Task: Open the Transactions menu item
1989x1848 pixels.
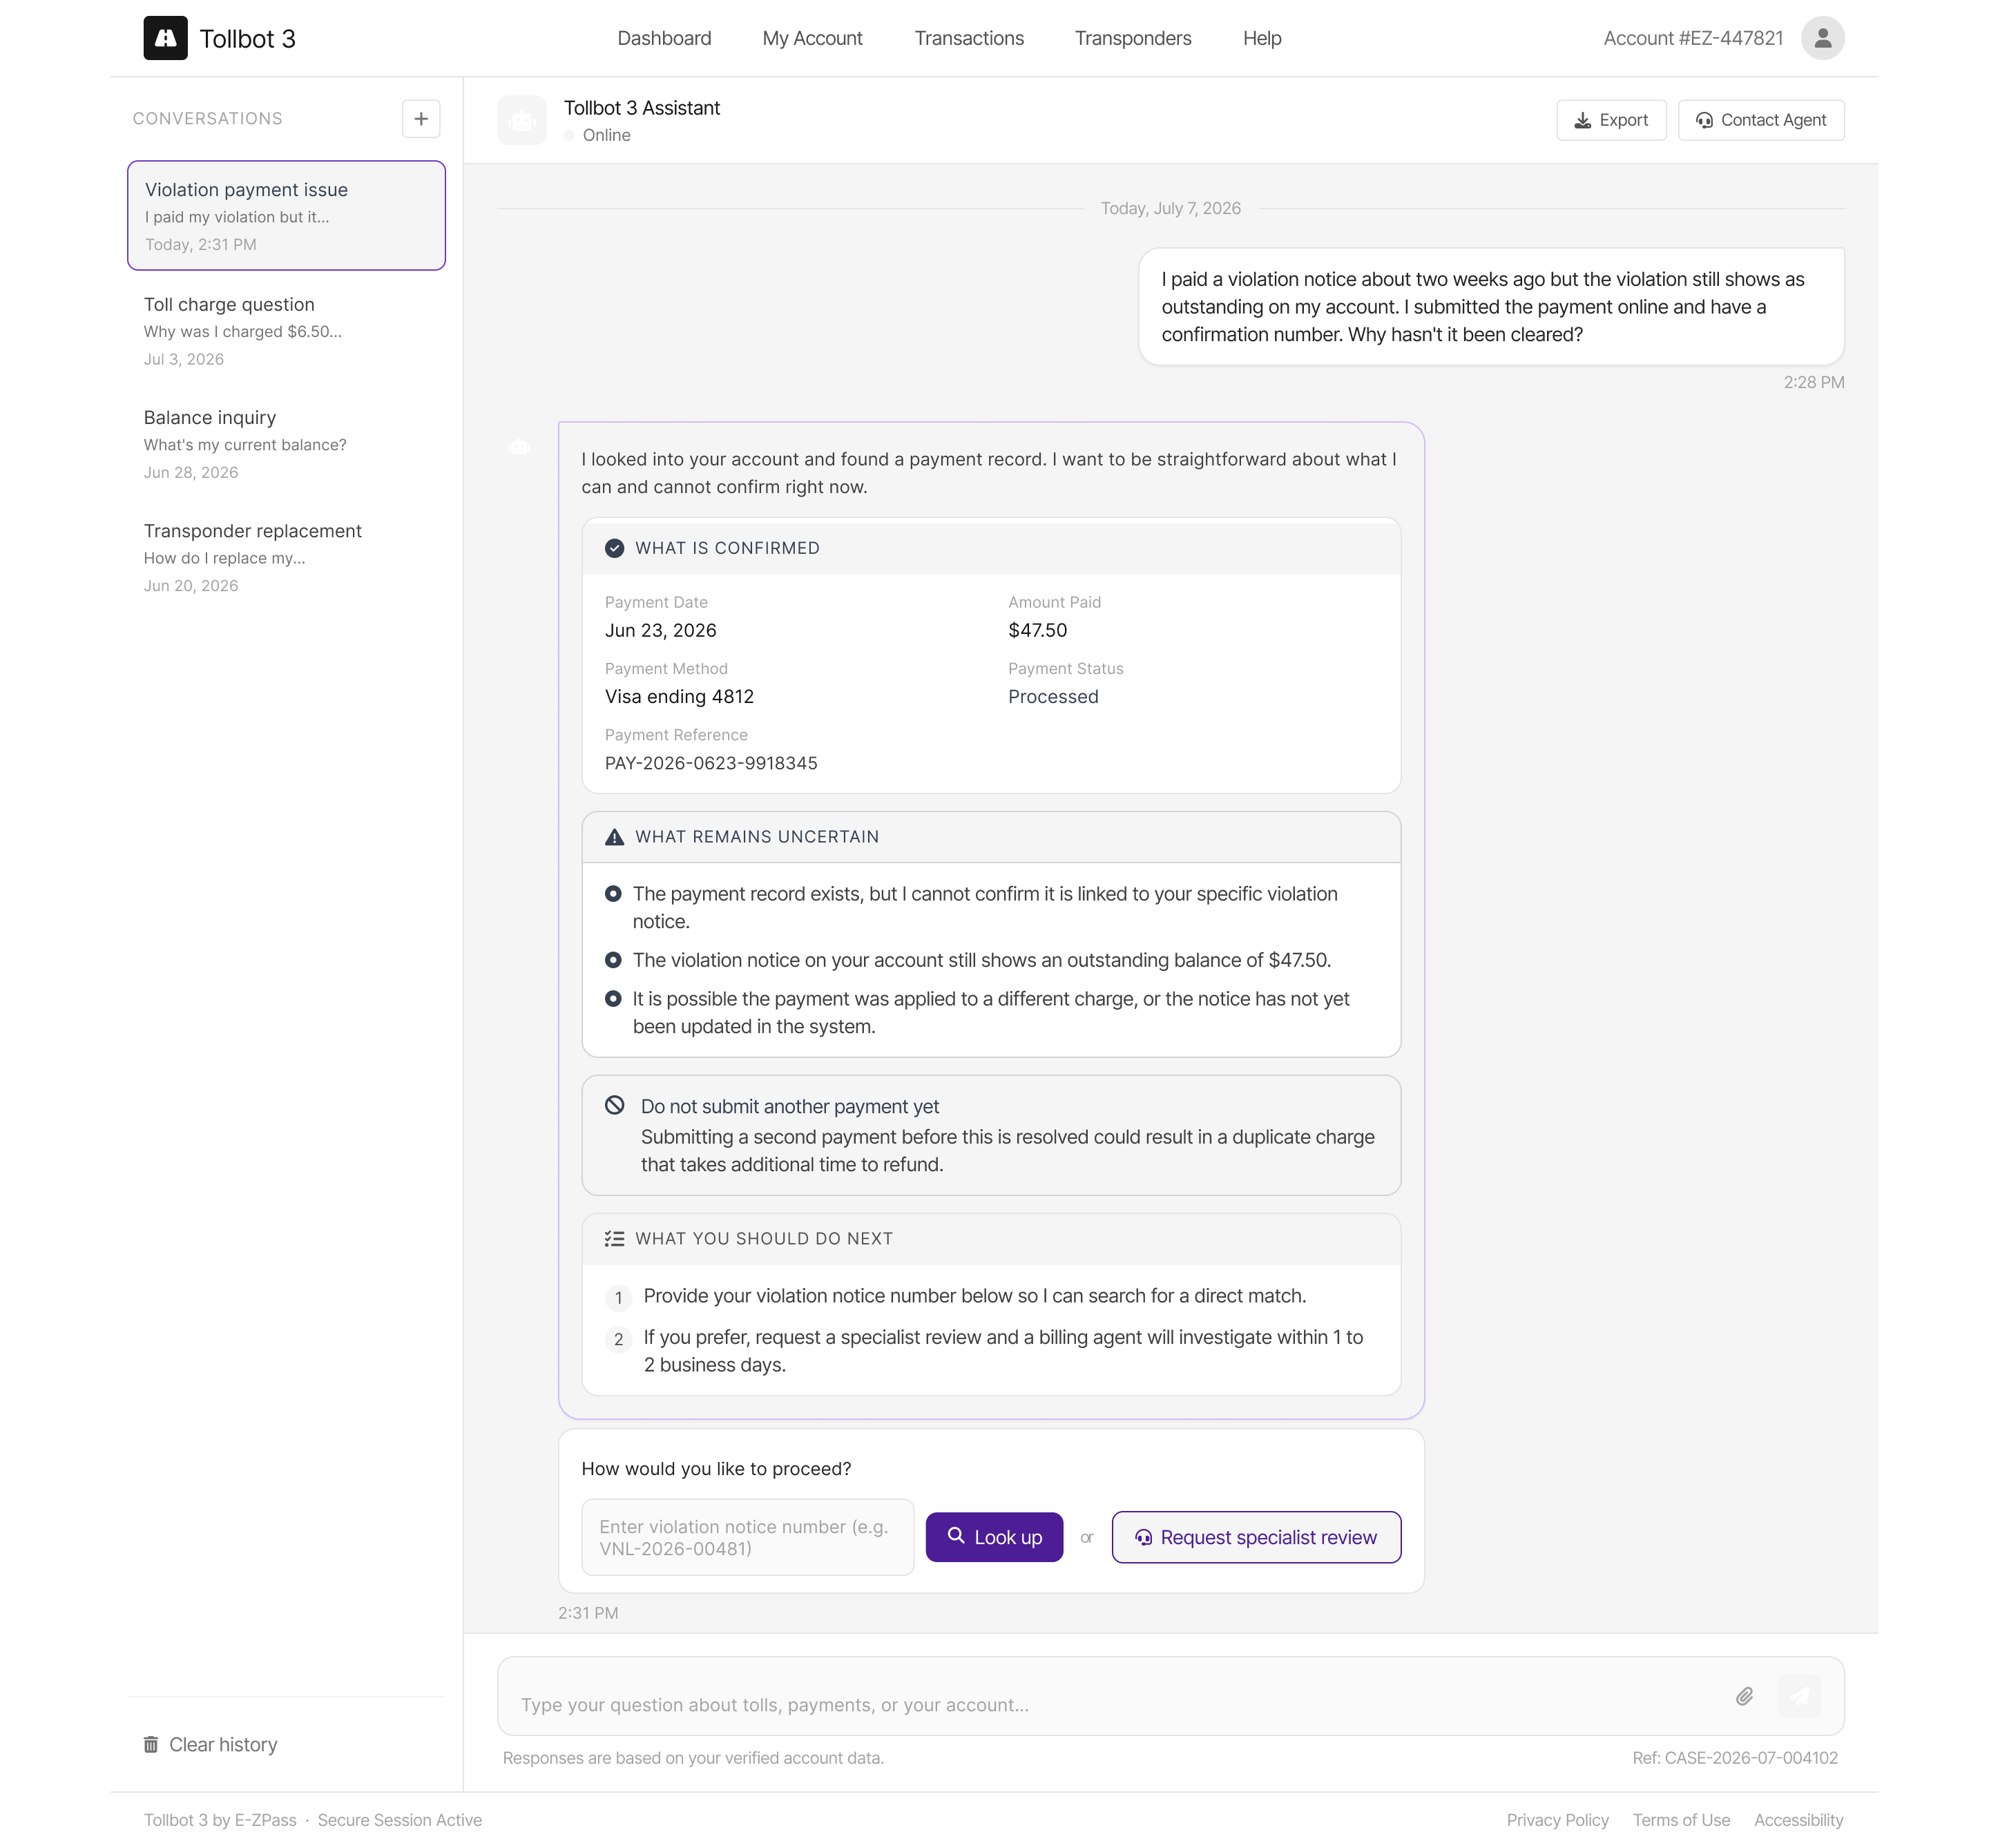Action: [968, 38]
